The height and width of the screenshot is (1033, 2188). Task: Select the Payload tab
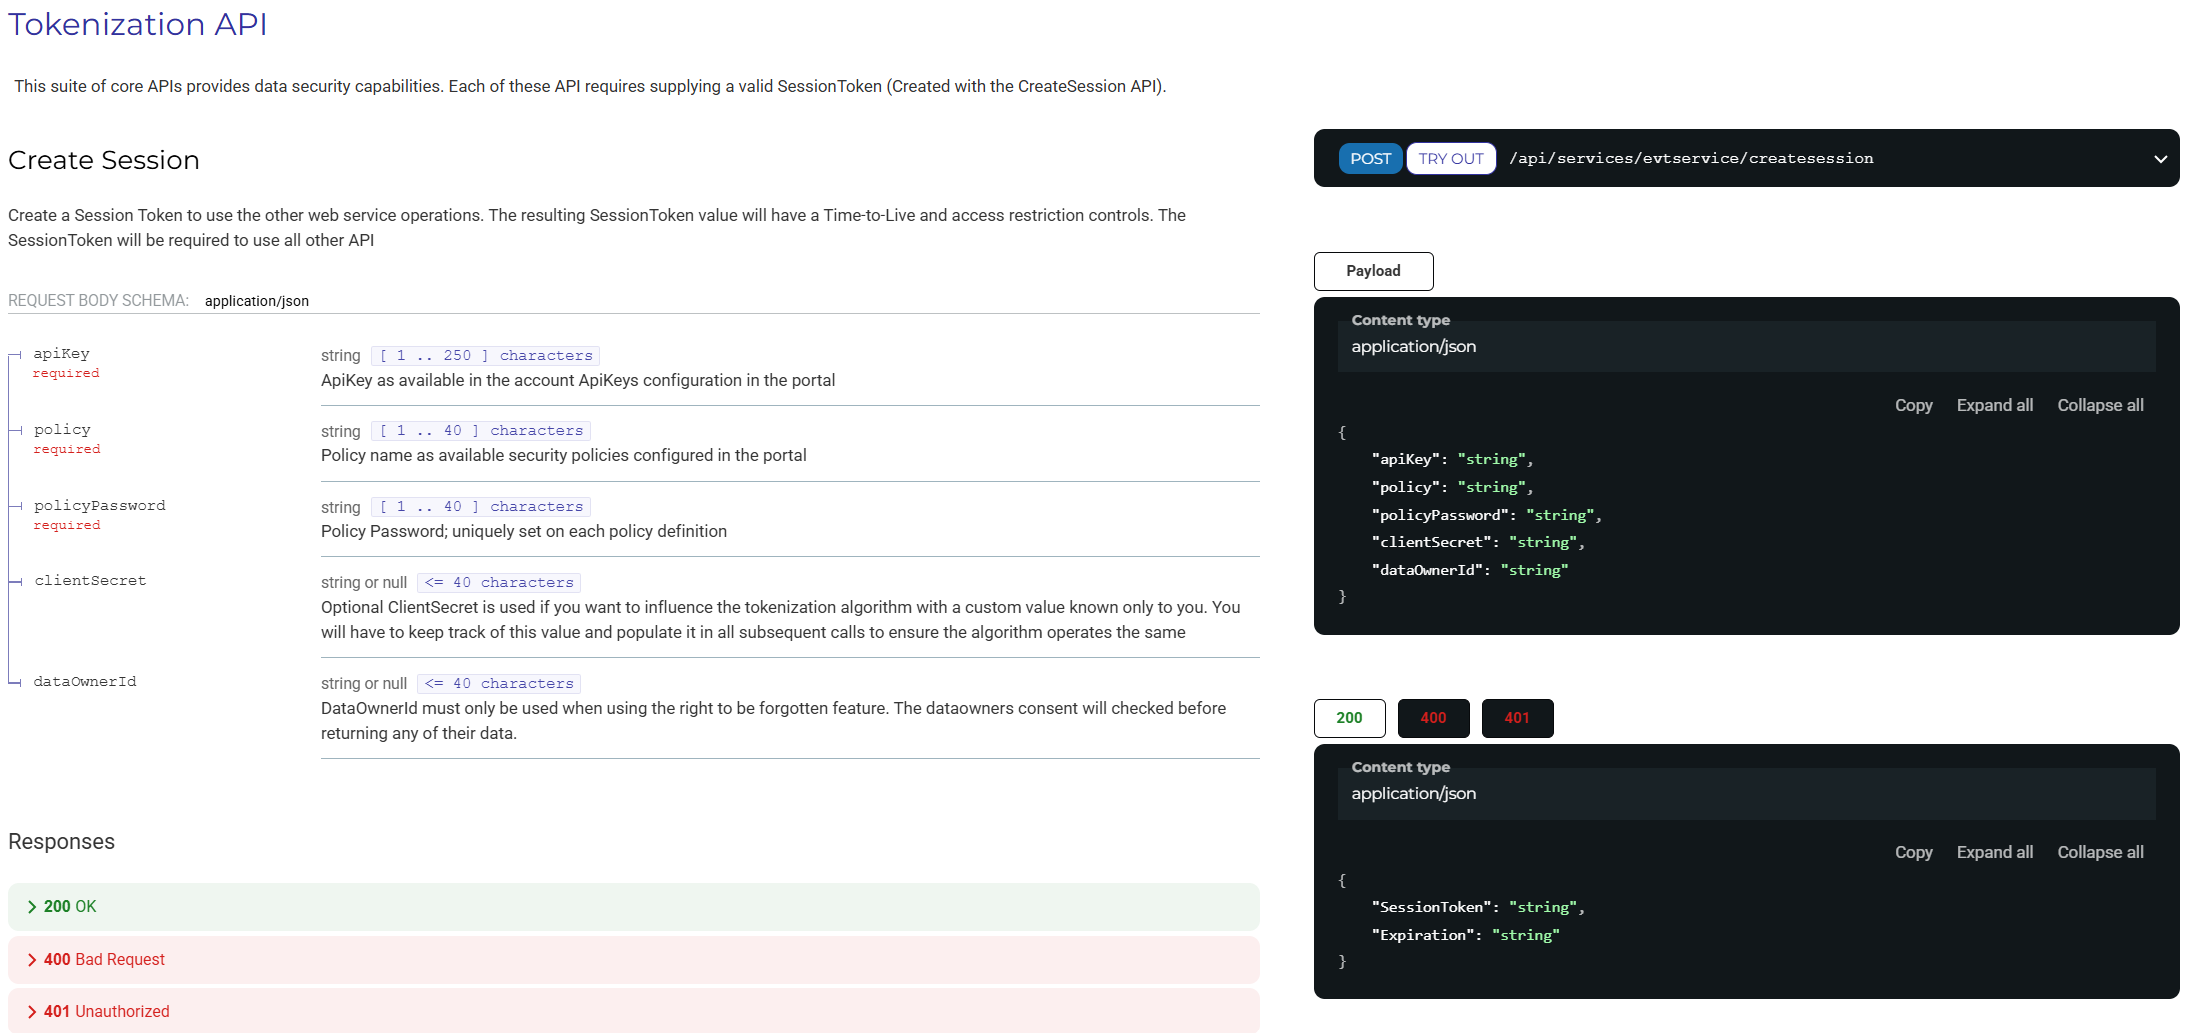1373,271
